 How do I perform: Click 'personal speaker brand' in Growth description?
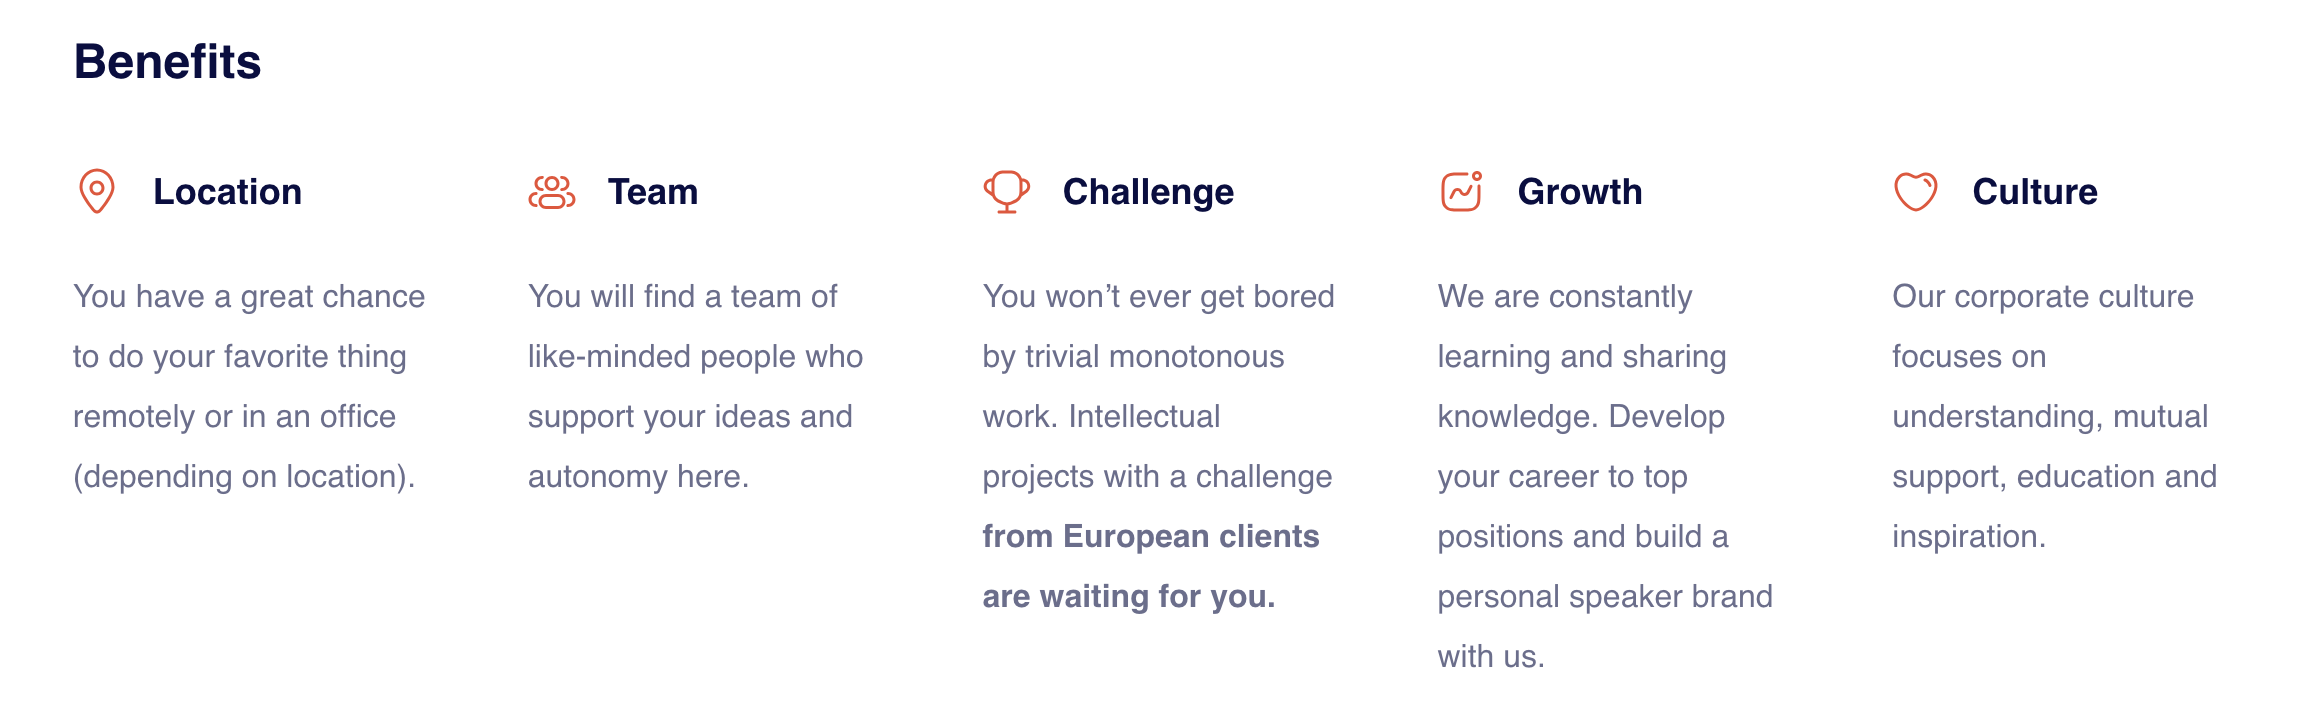pyautogui.click(x=1605, y=597)
